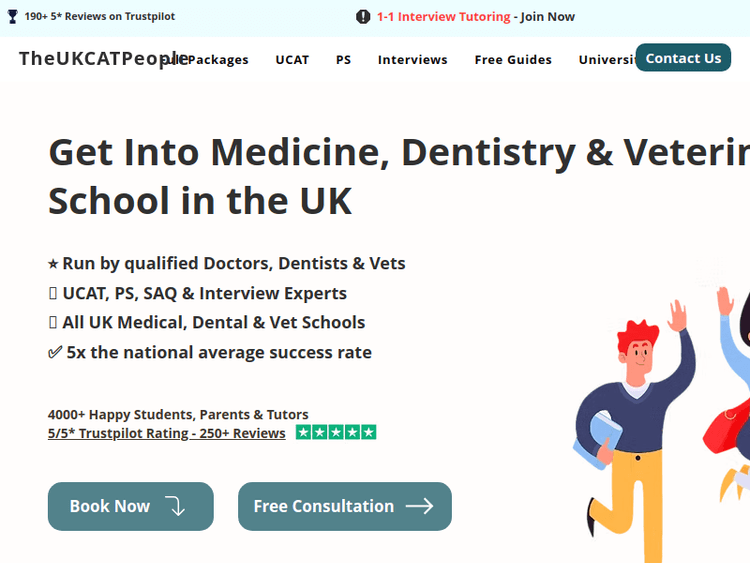Click the exclamation alert icon
Image resolution: width=750 pixels, height=563 pixels.
(x=363, y=17)
